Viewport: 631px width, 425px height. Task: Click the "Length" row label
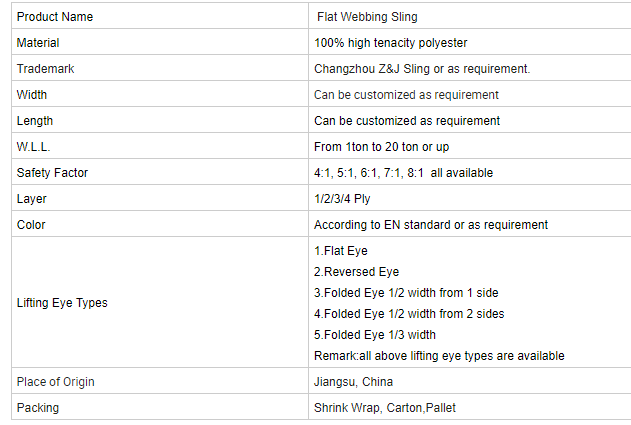35,121
